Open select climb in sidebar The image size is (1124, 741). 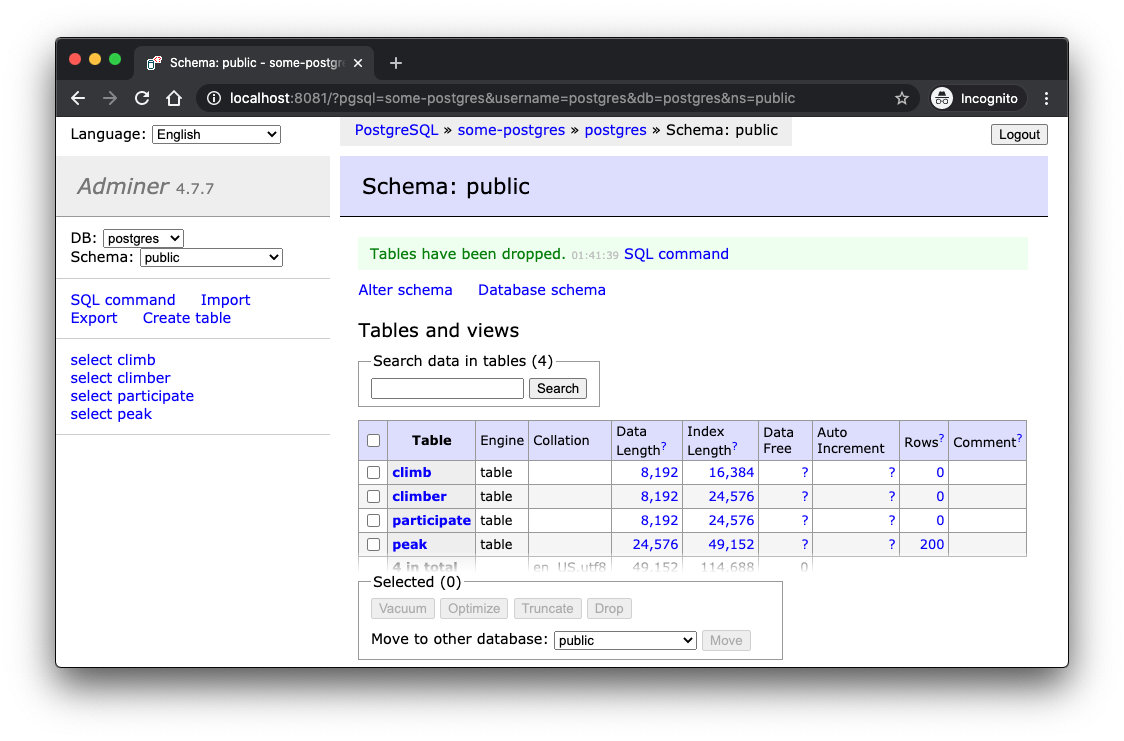pos(113,360)
